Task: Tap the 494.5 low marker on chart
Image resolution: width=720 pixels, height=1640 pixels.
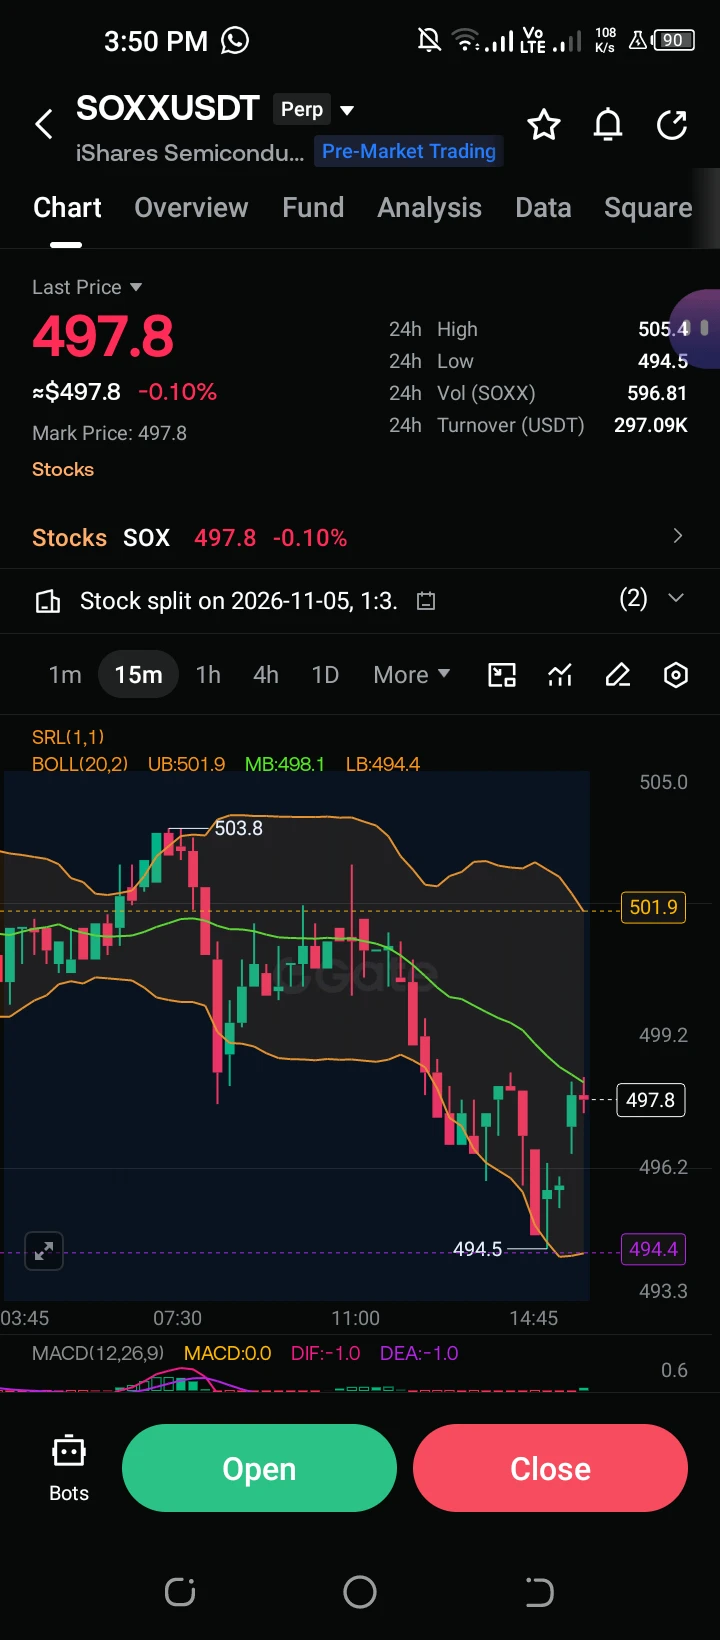Action: coord(477,1249)
